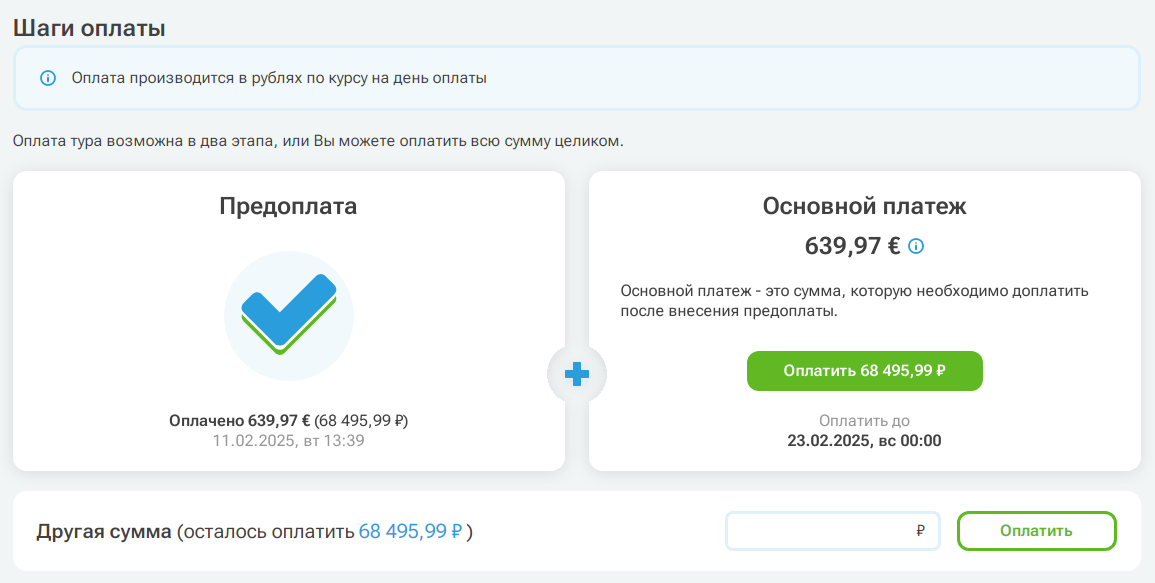Click the Другая сумма label

[x=104, y=532]
